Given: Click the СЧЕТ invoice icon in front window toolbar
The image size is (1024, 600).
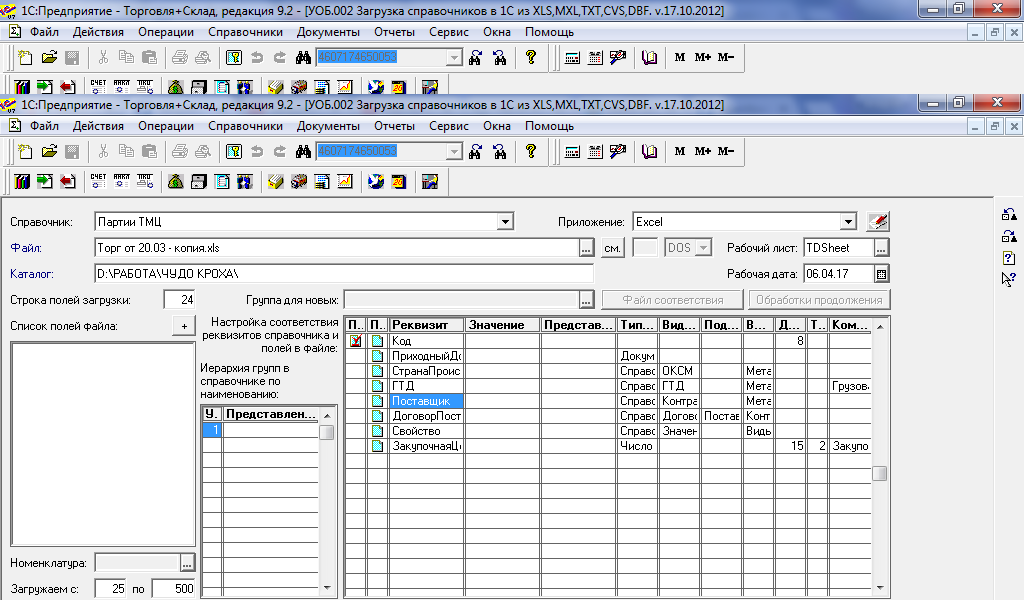Looking at the screenshot, I should 98,182.
